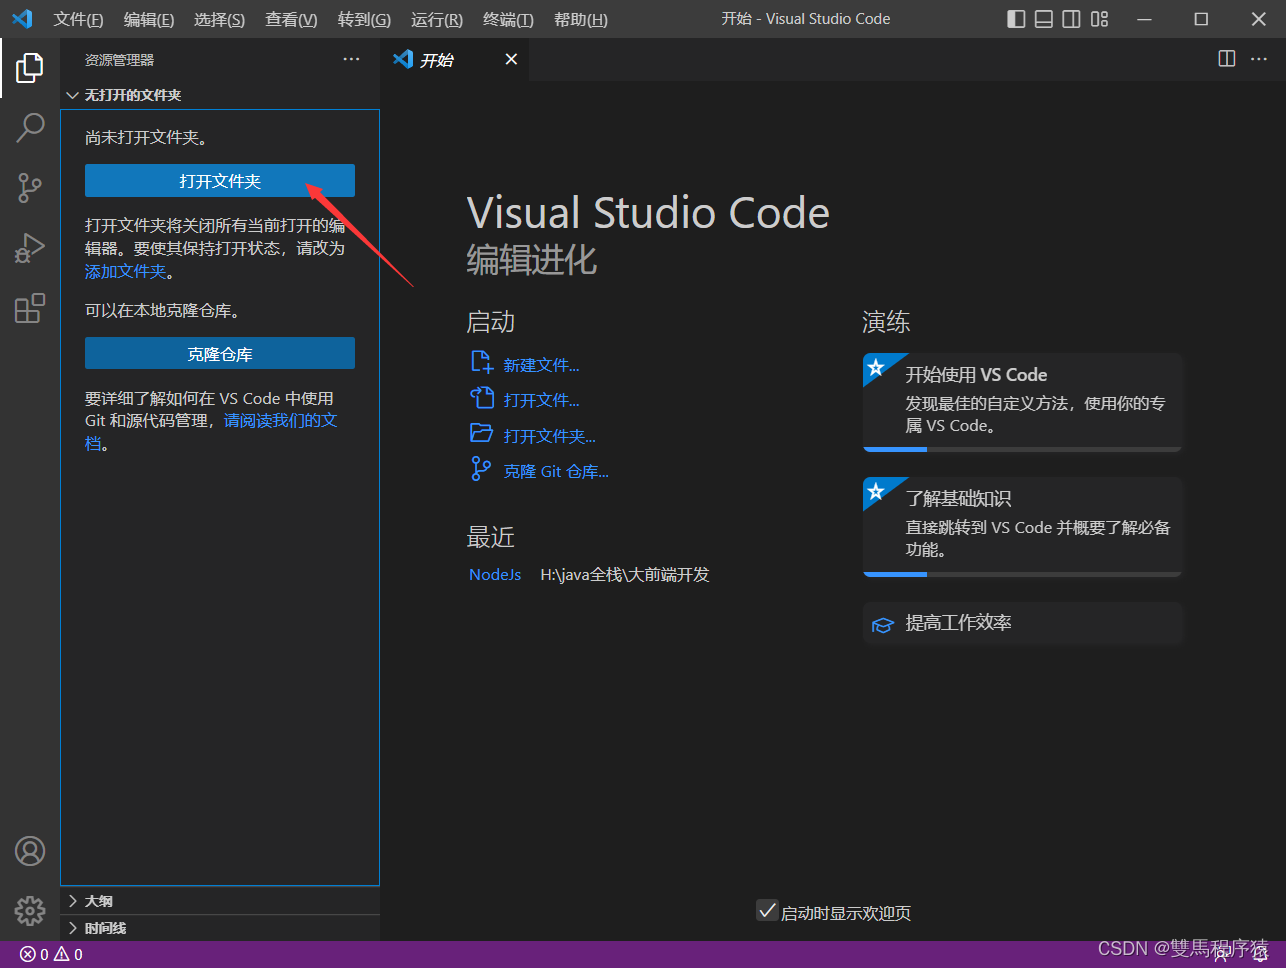Click the 资源管理器 panel title
1286x968 pixels.
[x=119, y=60]
